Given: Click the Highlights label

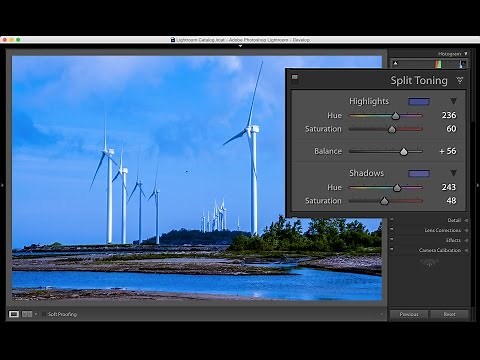Looking at the screenshot, I should point(369,101).
